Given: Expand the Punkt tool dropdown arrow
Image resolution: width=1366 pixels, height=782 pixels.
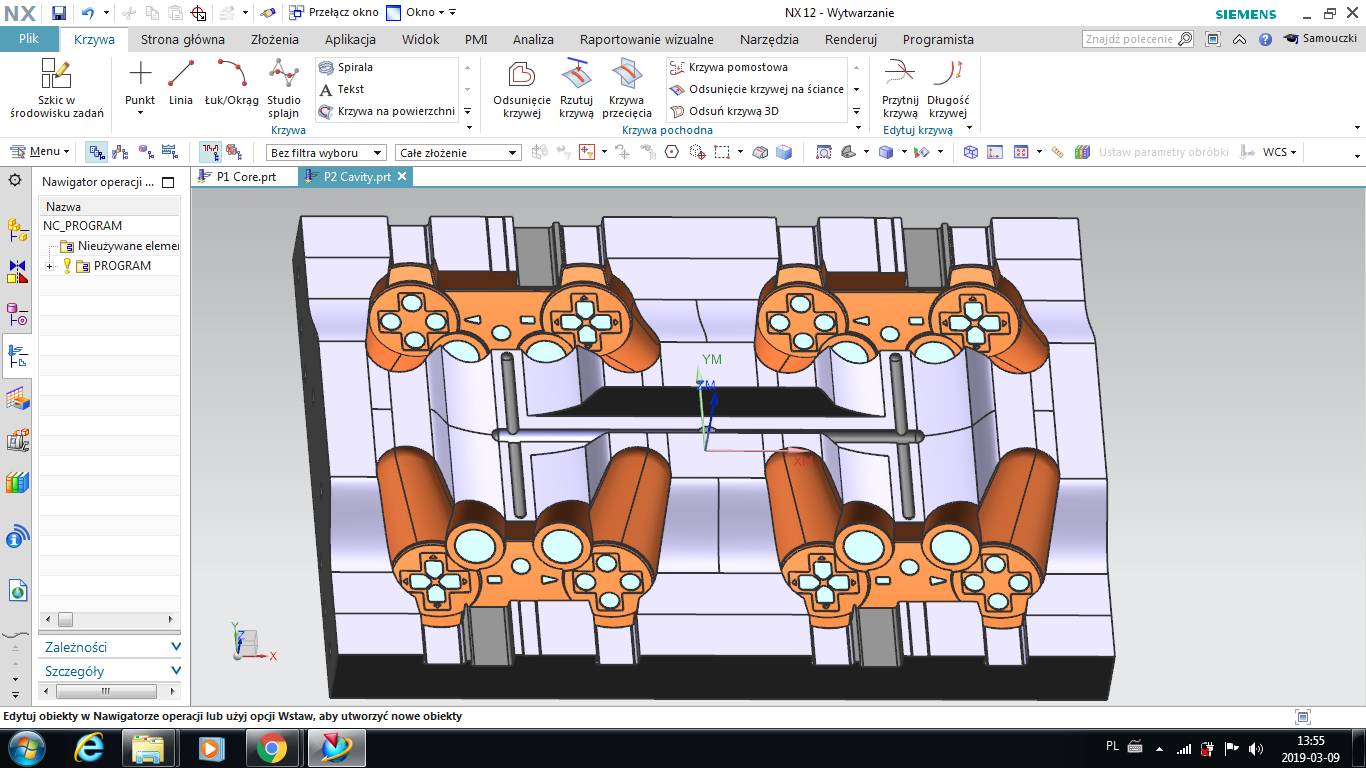Looking at the screenshot, I should (140, 113).
